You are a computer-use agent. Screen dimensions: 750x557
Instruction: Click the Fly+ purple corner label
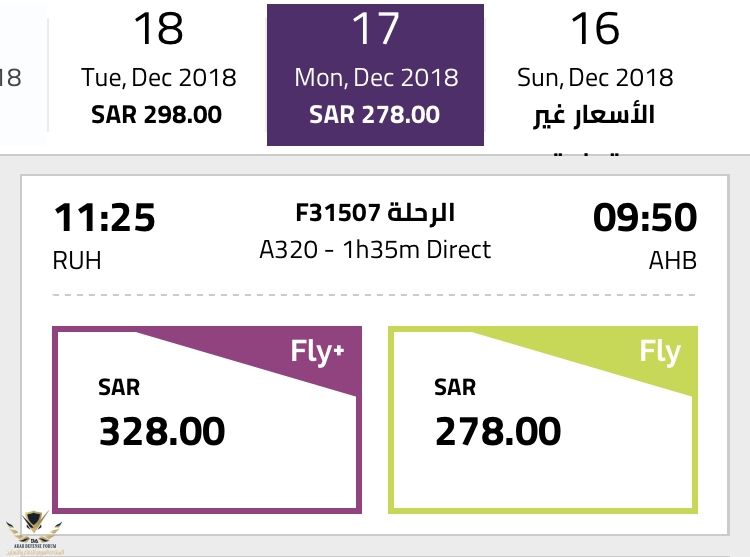click(x=317, y=353)
